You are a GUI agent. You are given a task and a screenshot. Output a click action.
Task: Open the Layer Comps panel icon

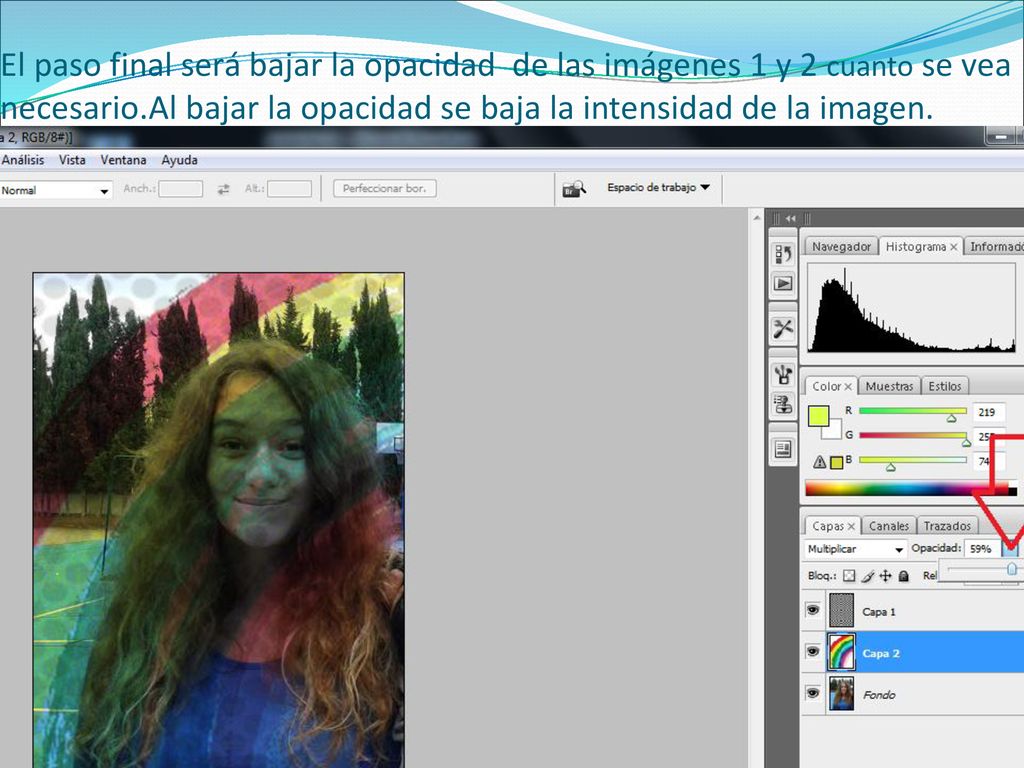(x=783, y=449)
